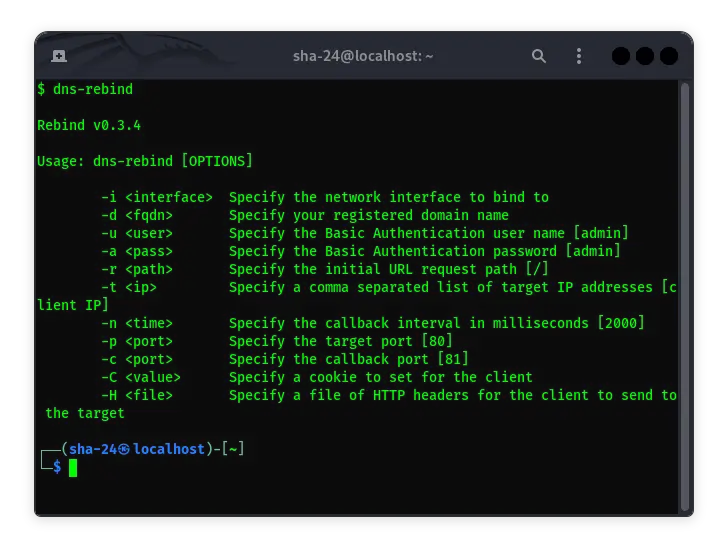Image resolution: width=728 pixels, height=554 pixels.
Task: Place cursor at the green prompt block
Action: [73, 467]
